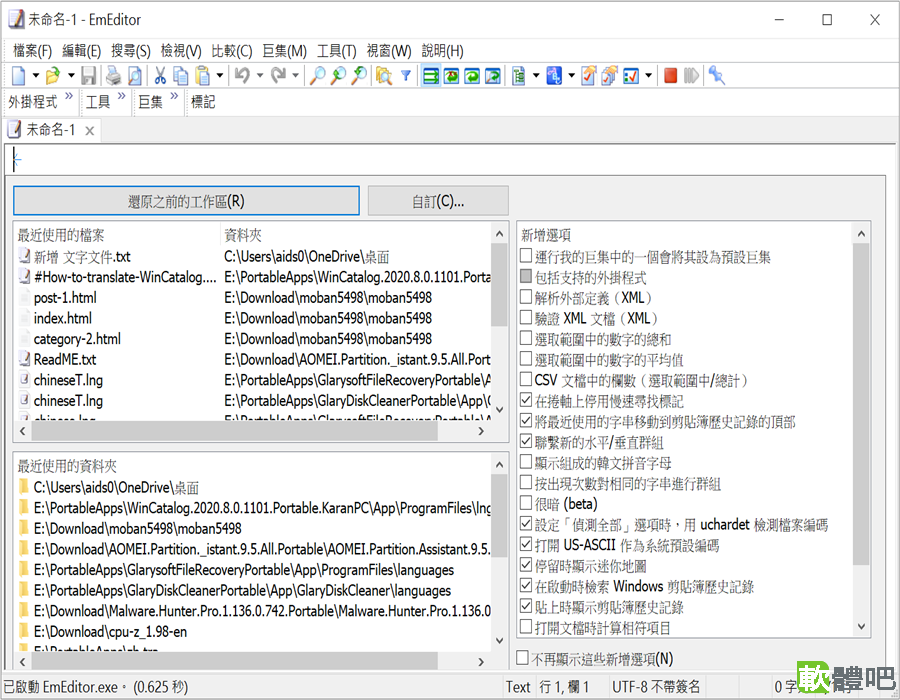
Task: Open Redo history dropdown arrow
Action: click(x=295, y=76)
